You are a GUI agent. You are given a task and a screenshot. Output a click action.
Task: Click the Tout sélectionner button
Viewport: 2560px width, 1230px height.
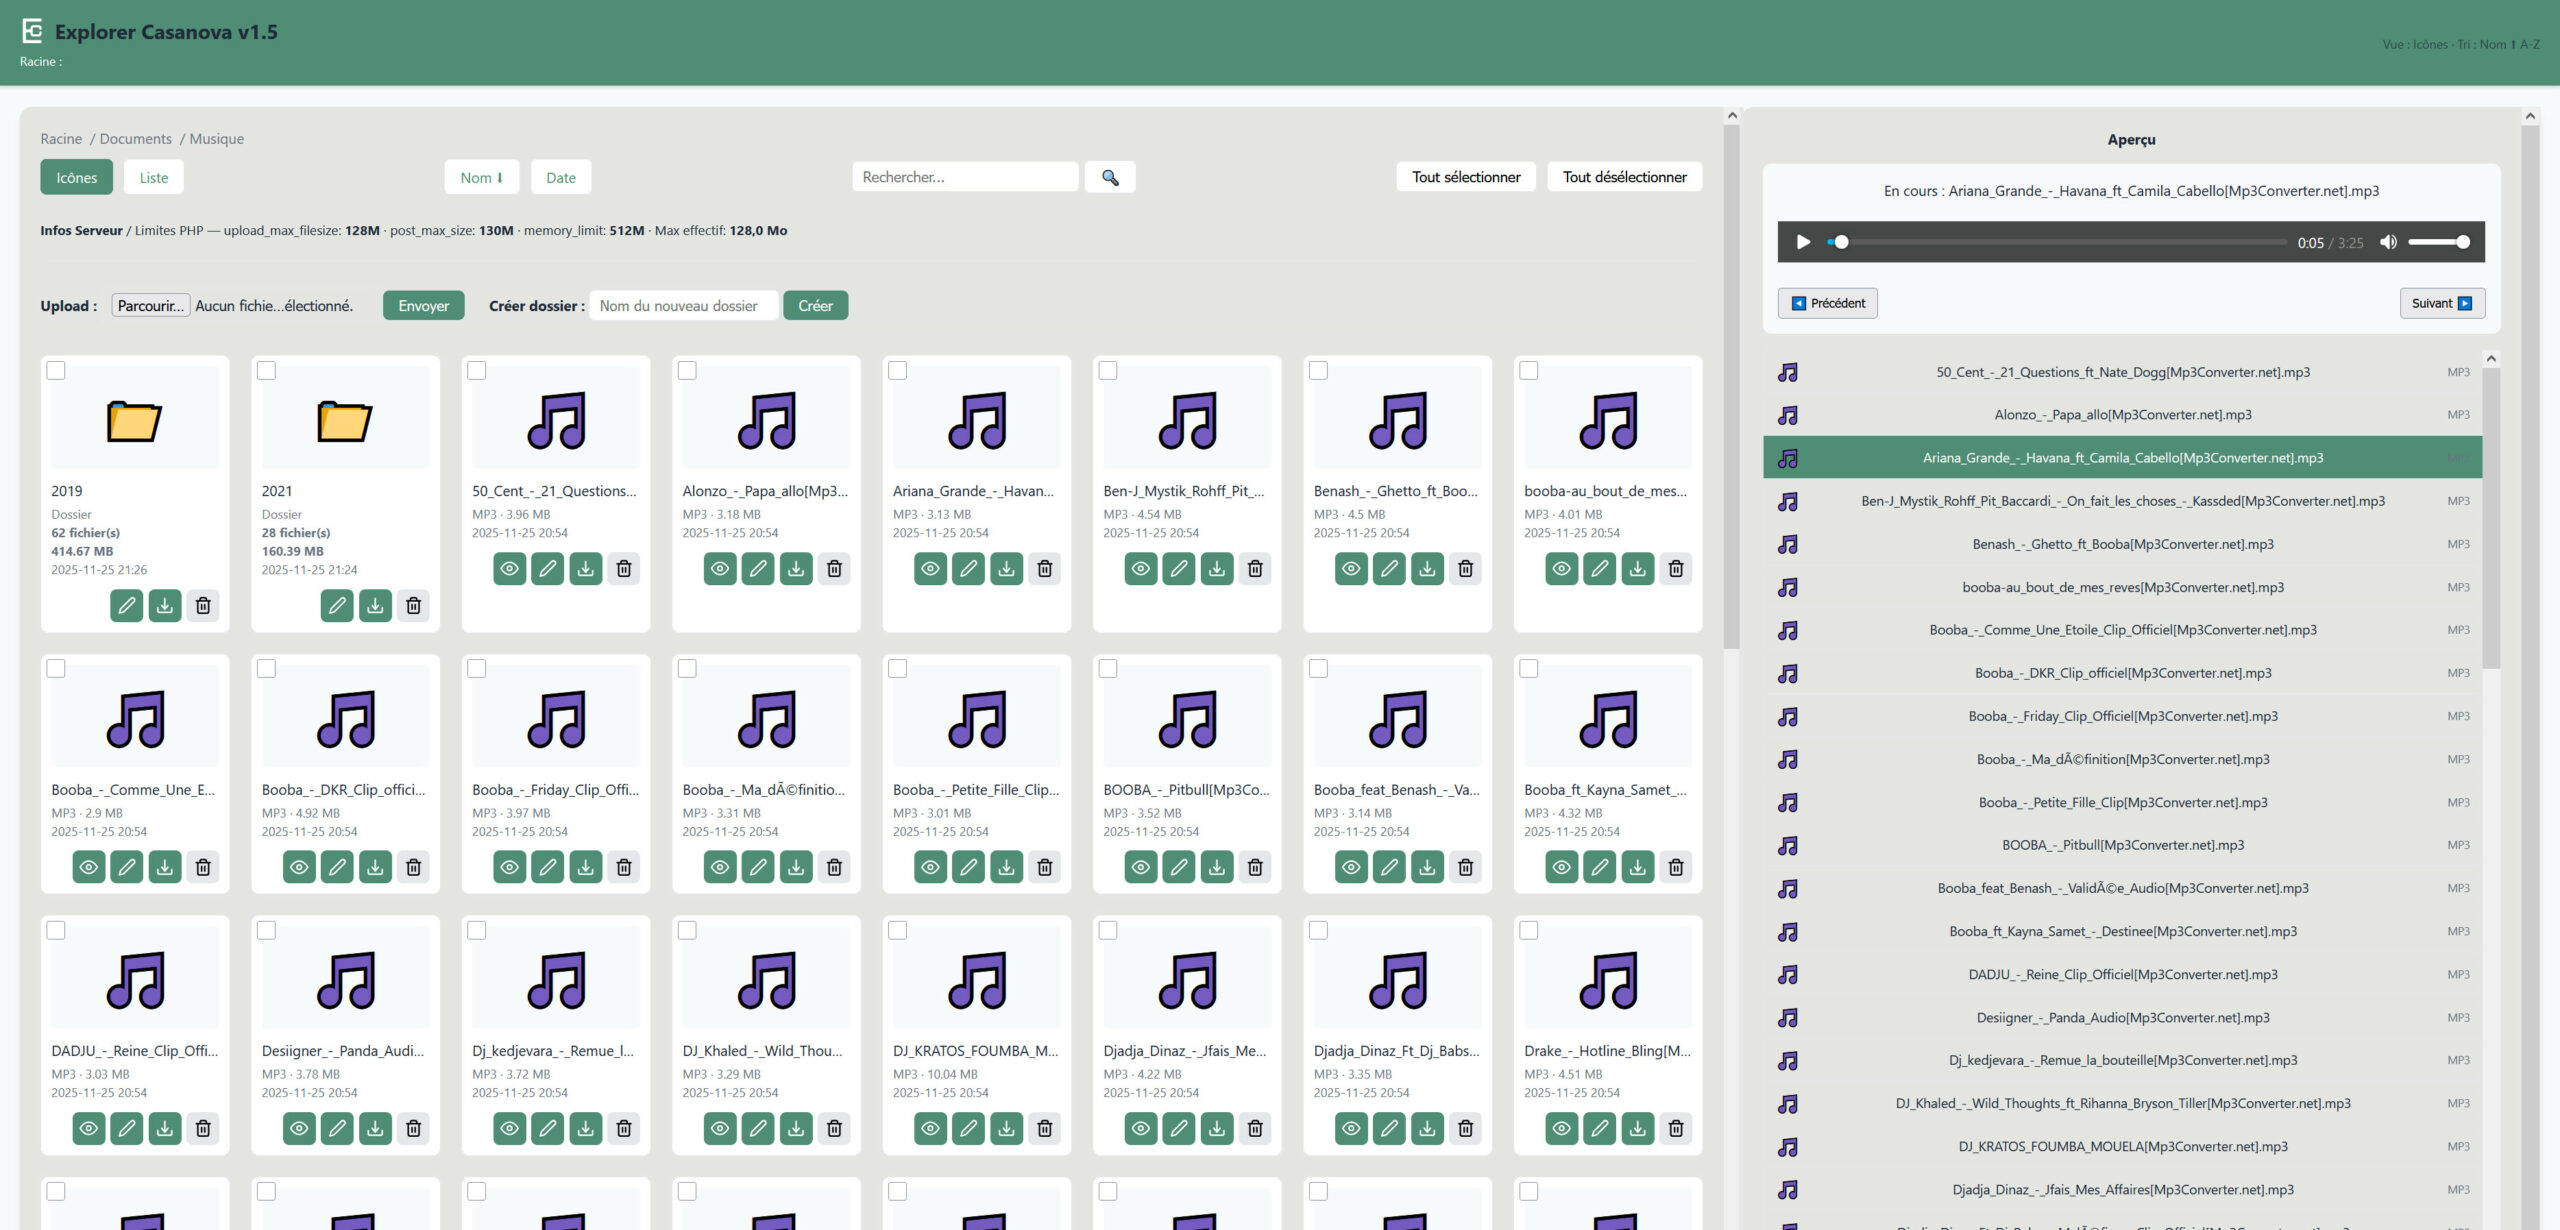pyautogui.click(x=1465, y=177)
